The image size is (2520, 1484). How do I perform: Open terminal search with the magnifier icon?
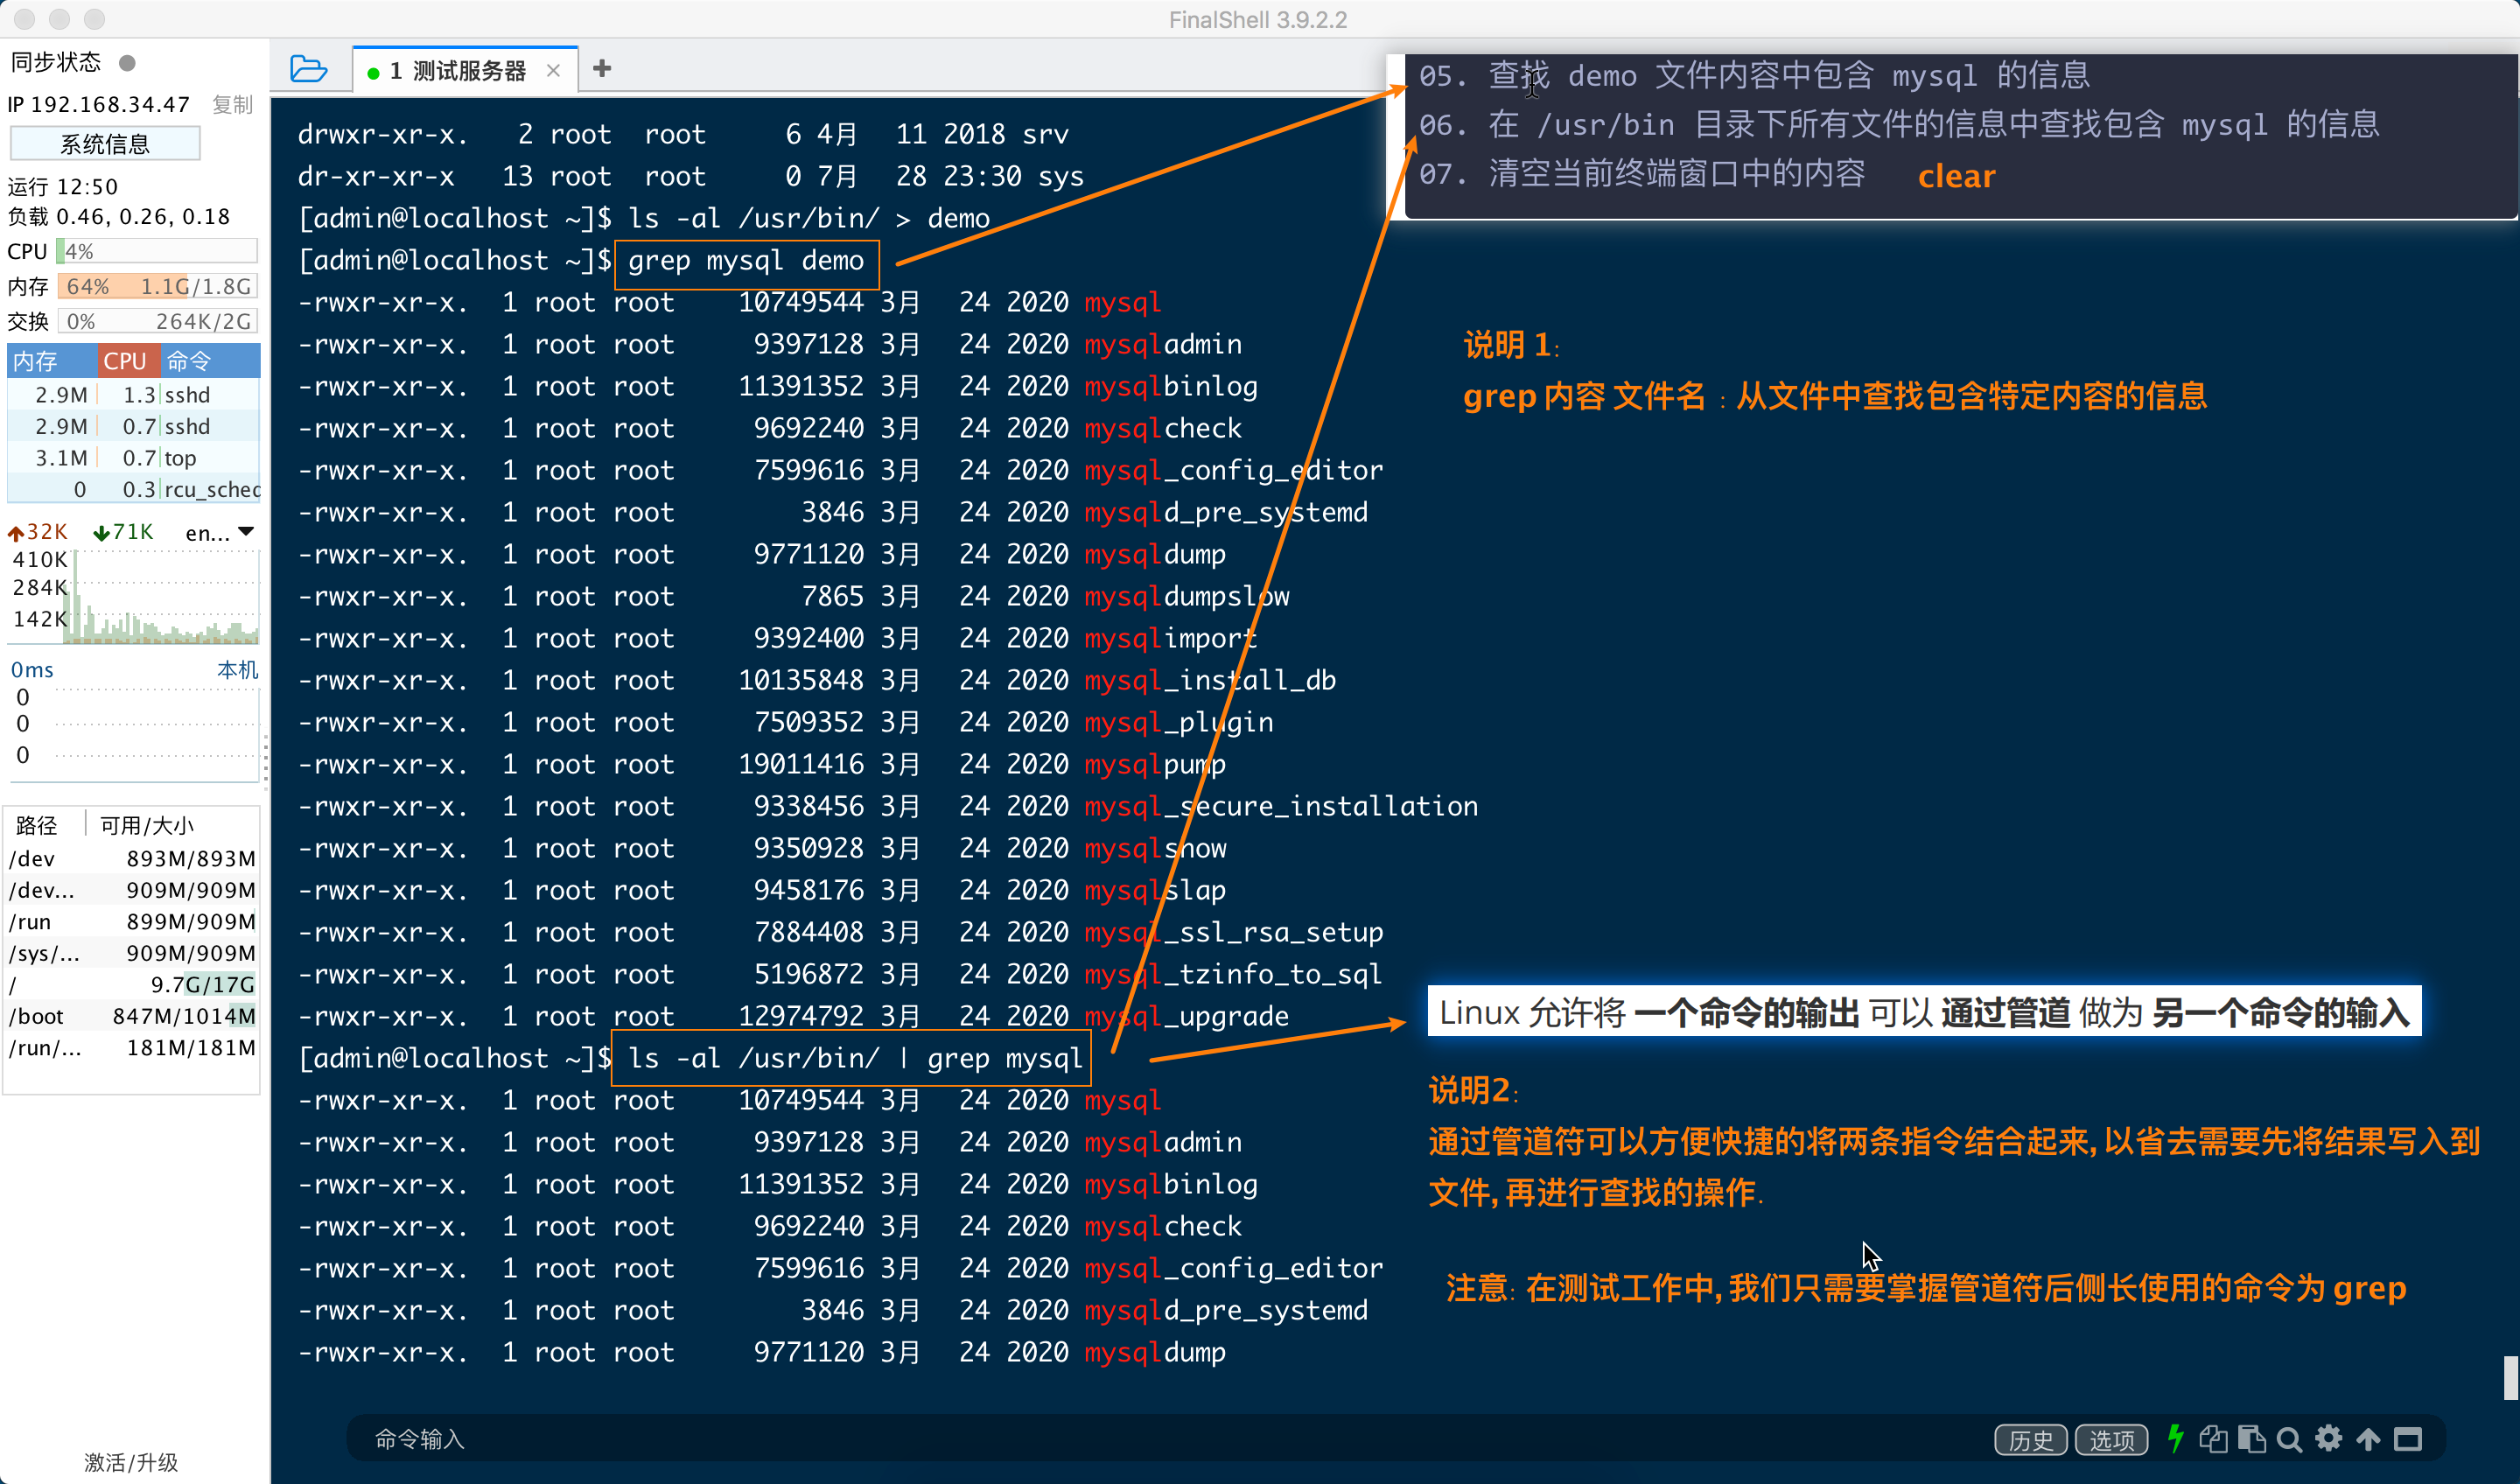2289,1440
